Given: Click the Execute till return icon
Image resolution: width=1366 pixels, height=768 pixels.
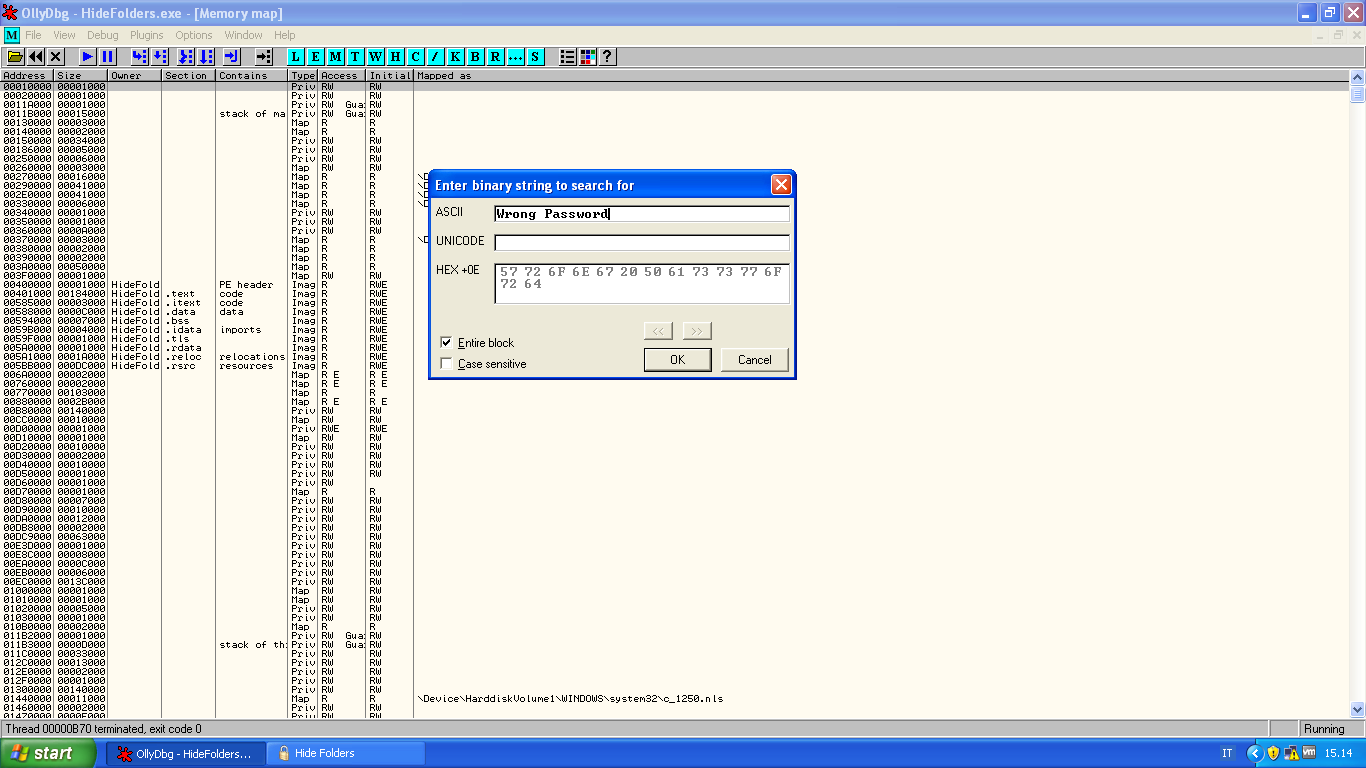Looking at the screenshot, I should [x=231, y=57].
